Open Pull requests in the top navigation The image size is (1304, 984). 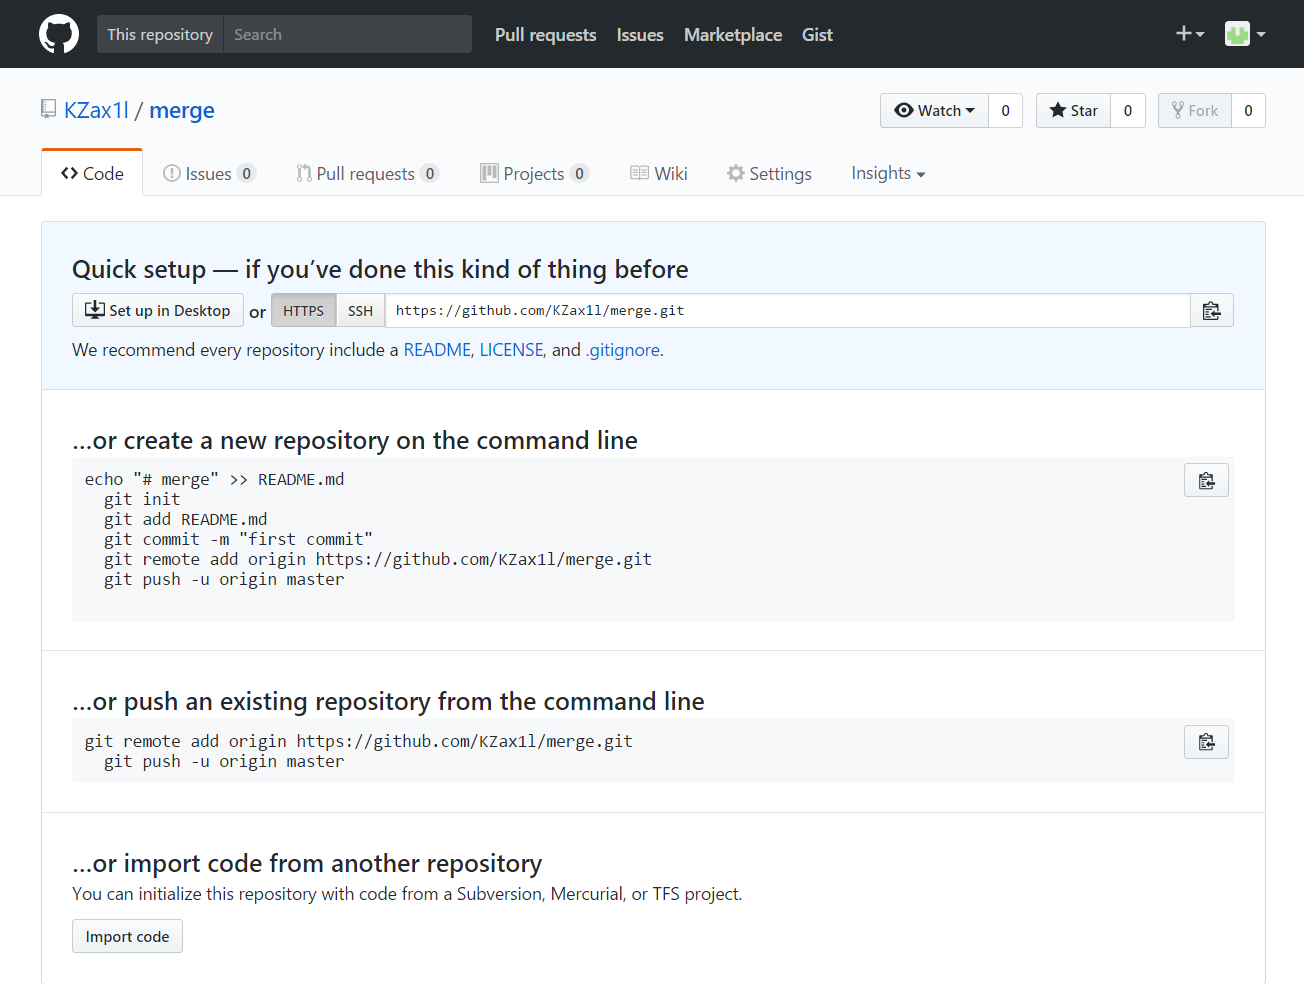click(545, 34)
